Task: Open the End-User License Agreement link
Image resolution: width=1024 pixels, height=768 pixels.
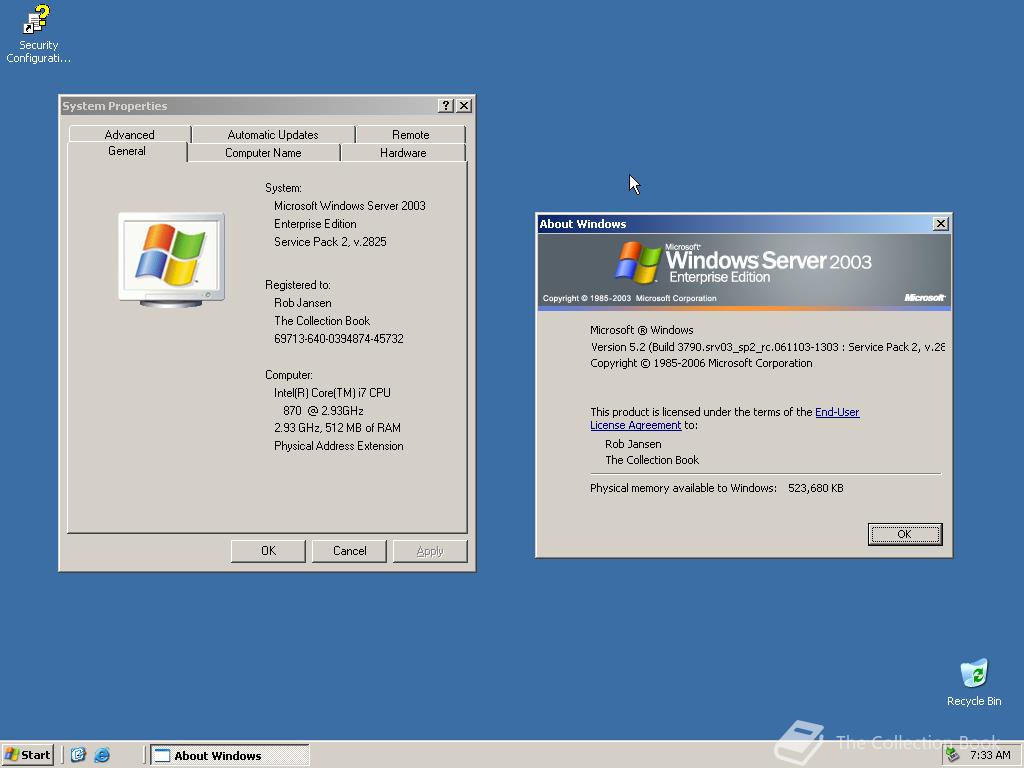Action: tap(725, 419)
